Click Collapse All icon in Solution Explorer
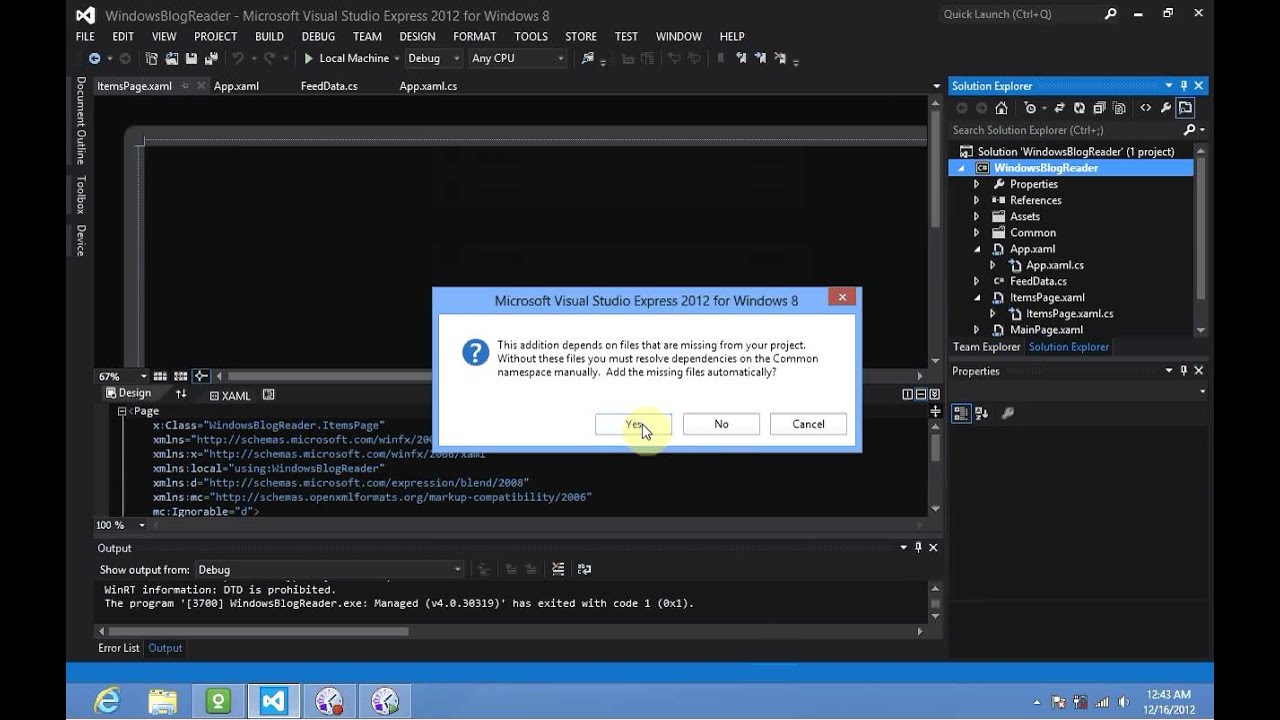 pos(1099,108)
